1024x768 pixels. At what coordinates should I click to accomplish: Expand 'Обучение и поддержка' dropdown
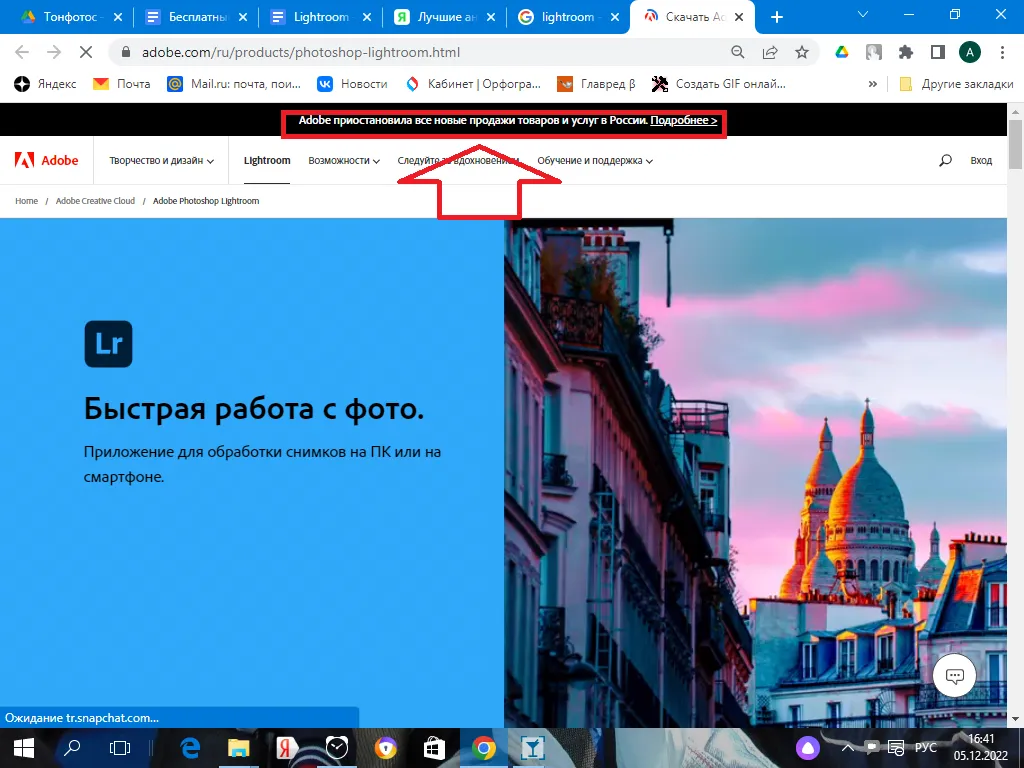[595, 161]
